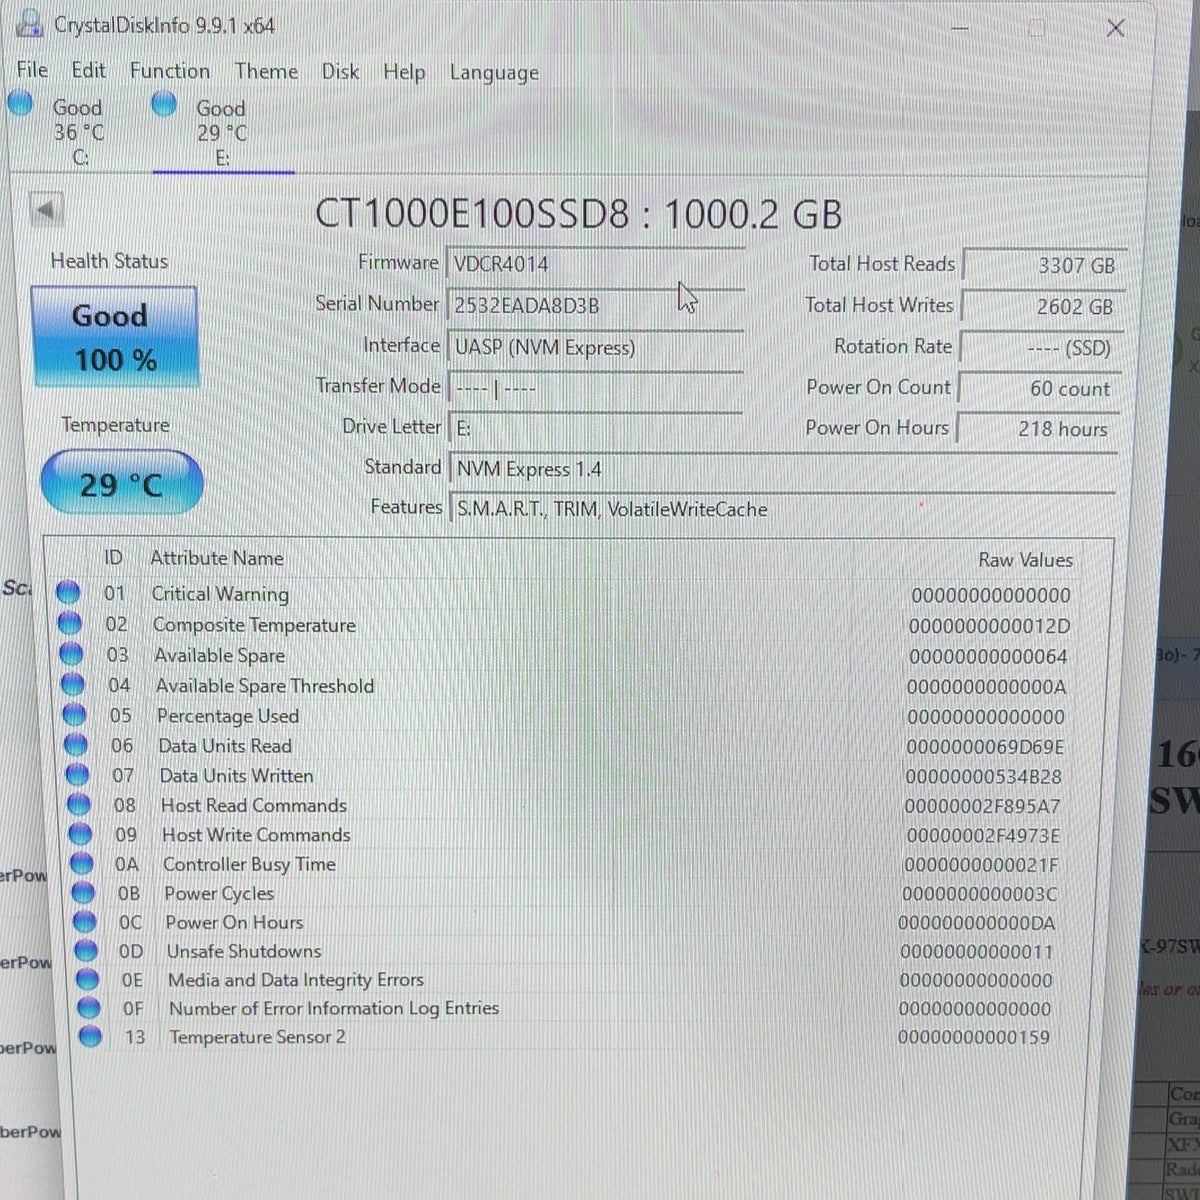Click the Standard field NVM Express 1.4

784,469
